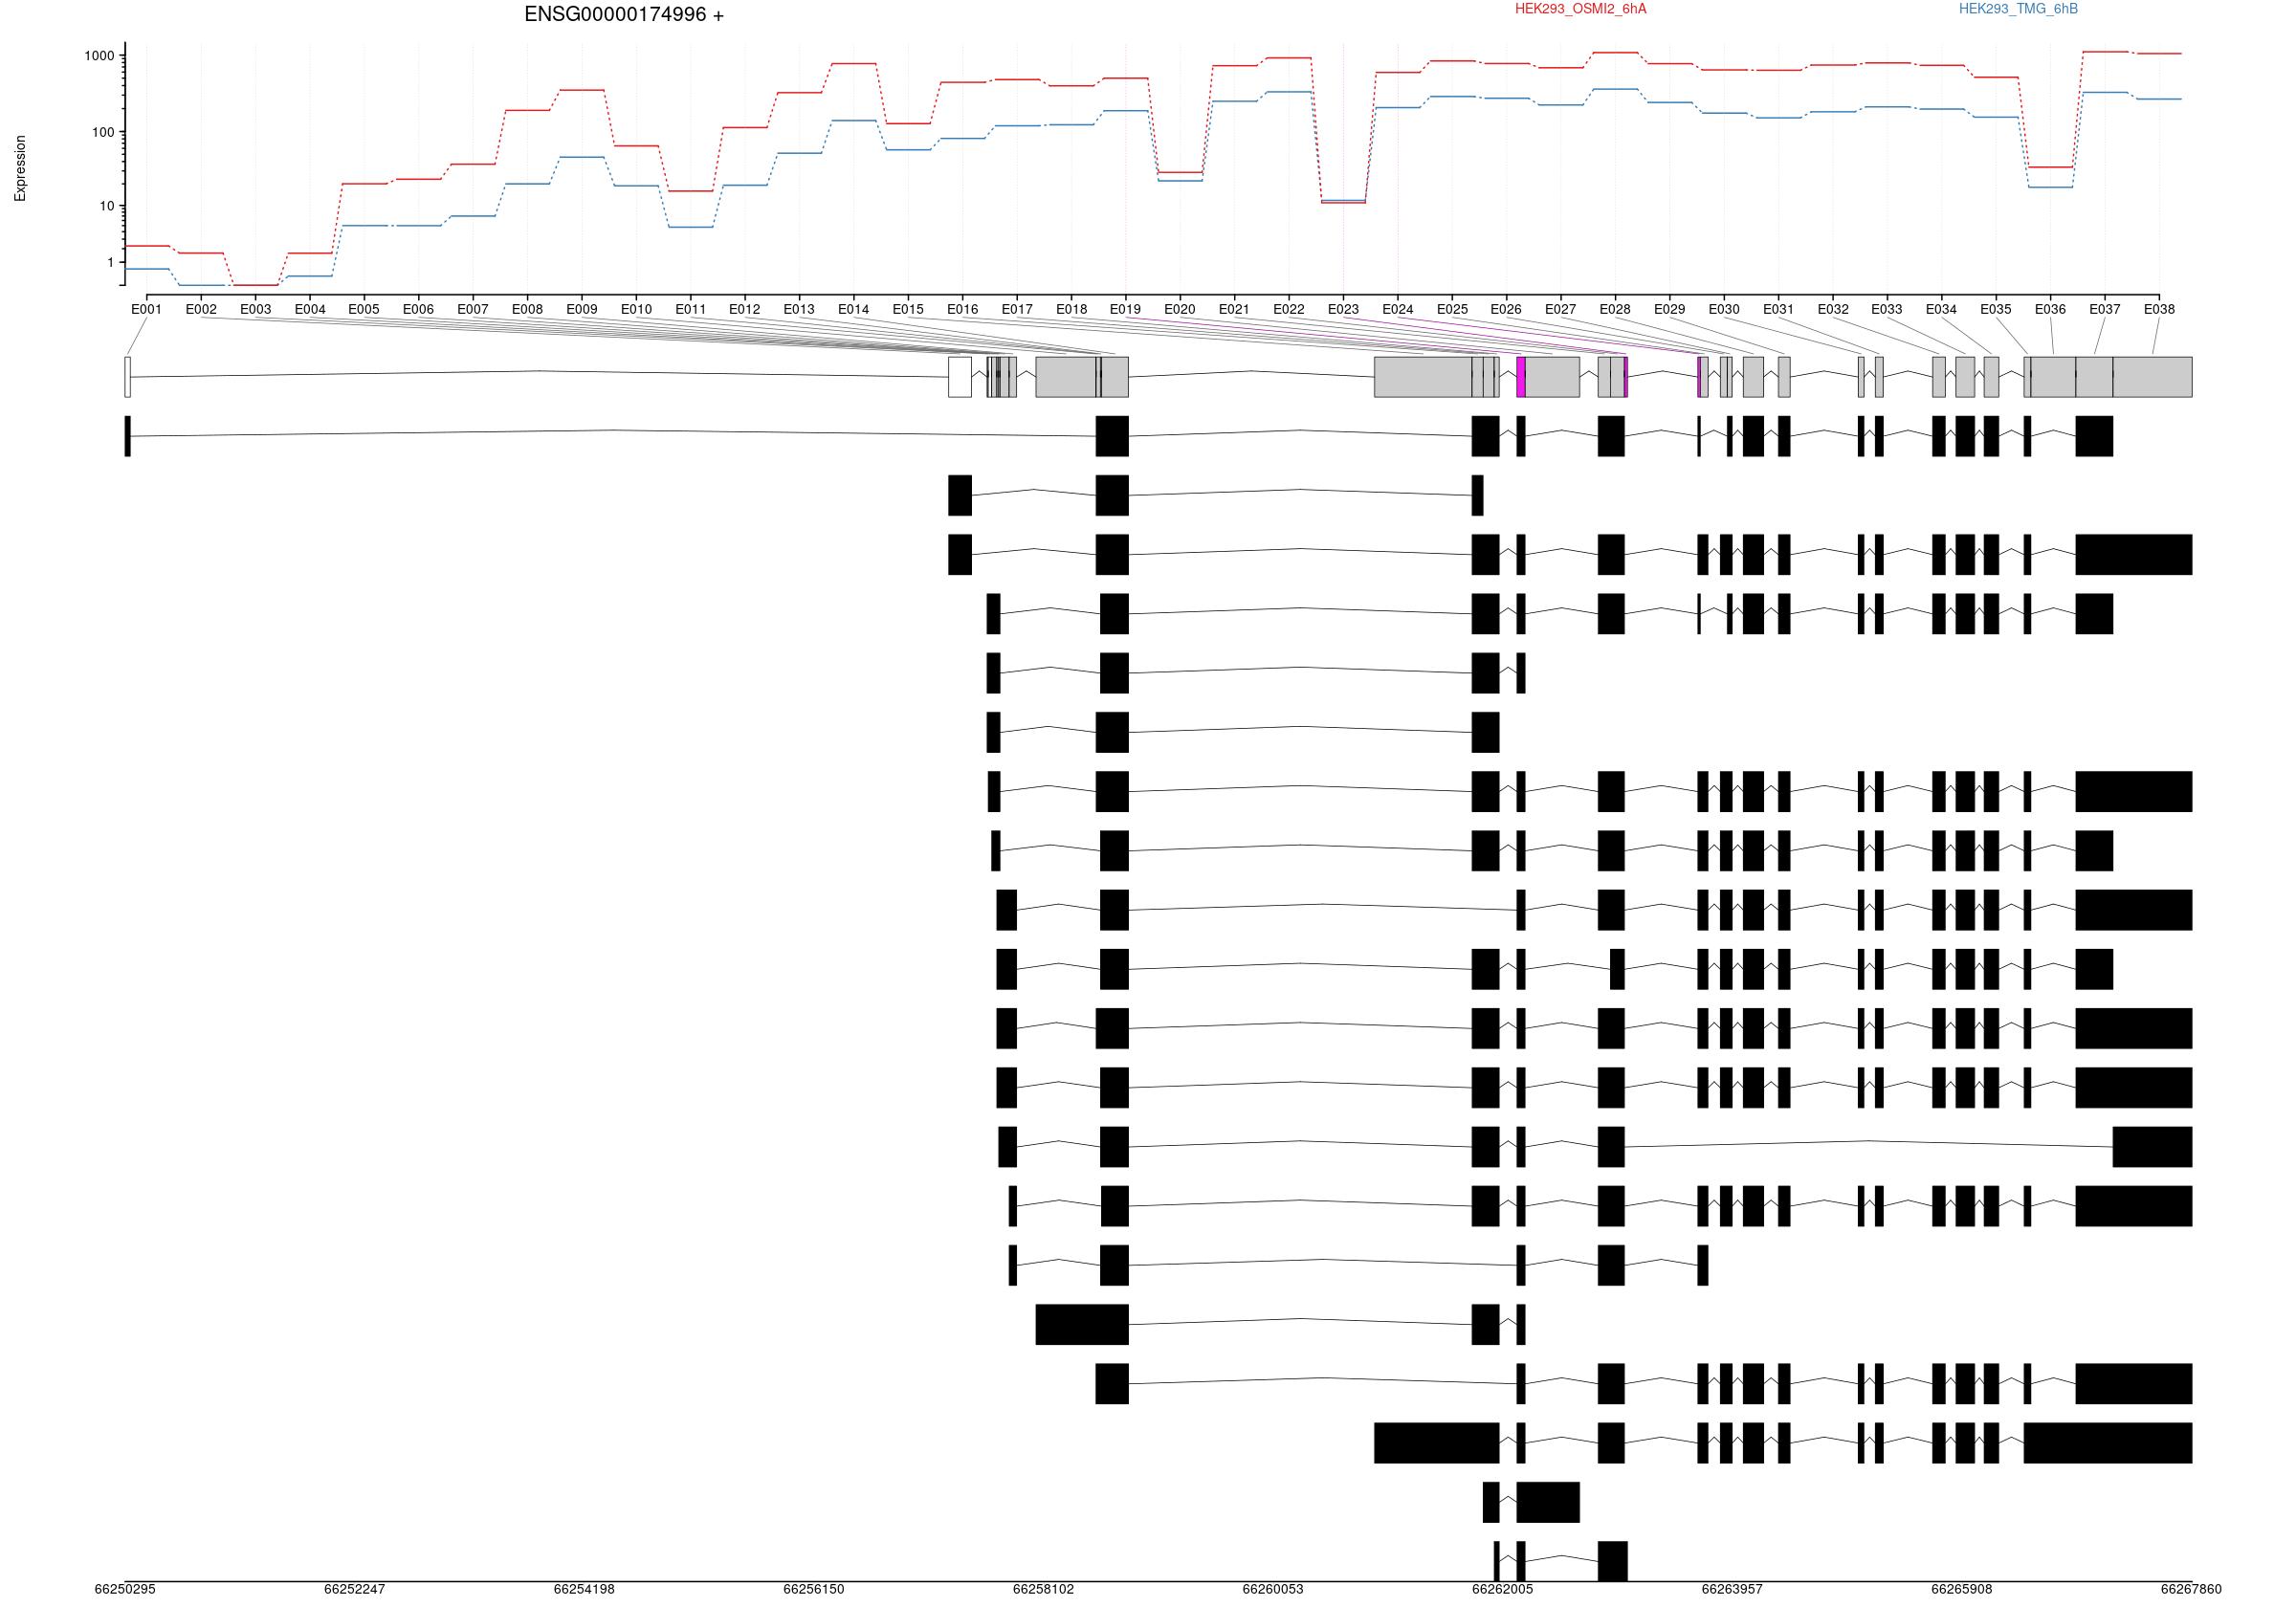Click exon label E016

click(x=963, y=309)
